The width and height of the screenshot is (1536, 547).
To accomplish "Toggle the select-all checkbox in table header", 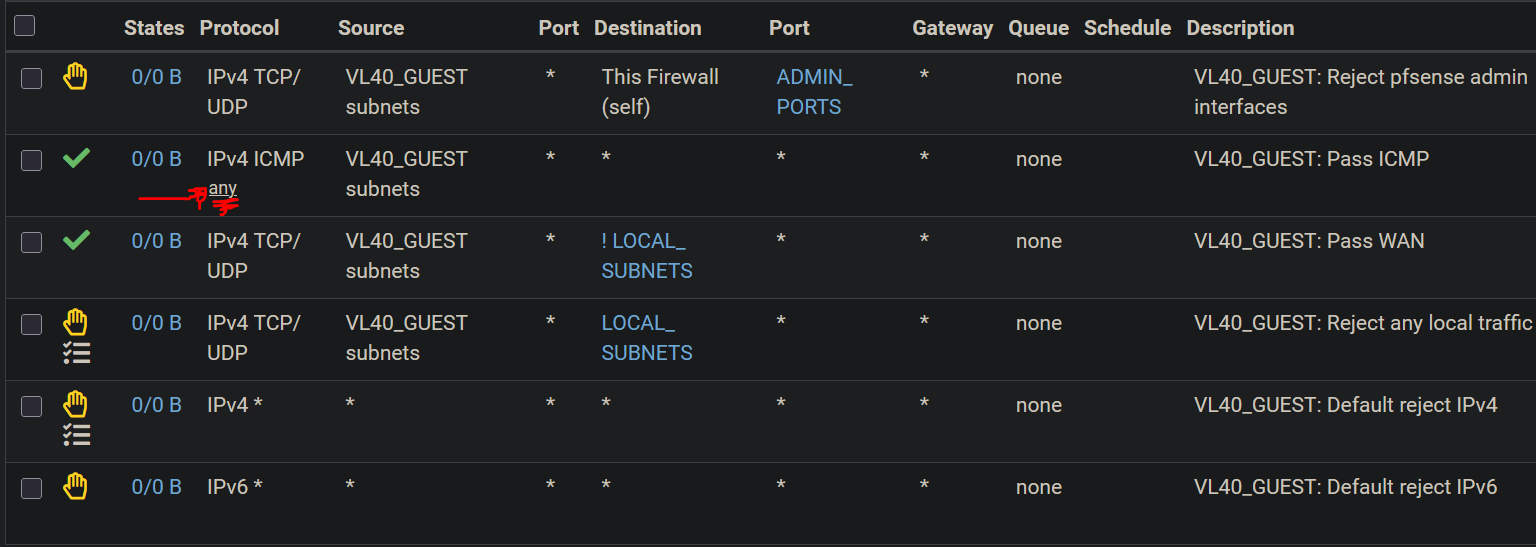I will point(25,26).
